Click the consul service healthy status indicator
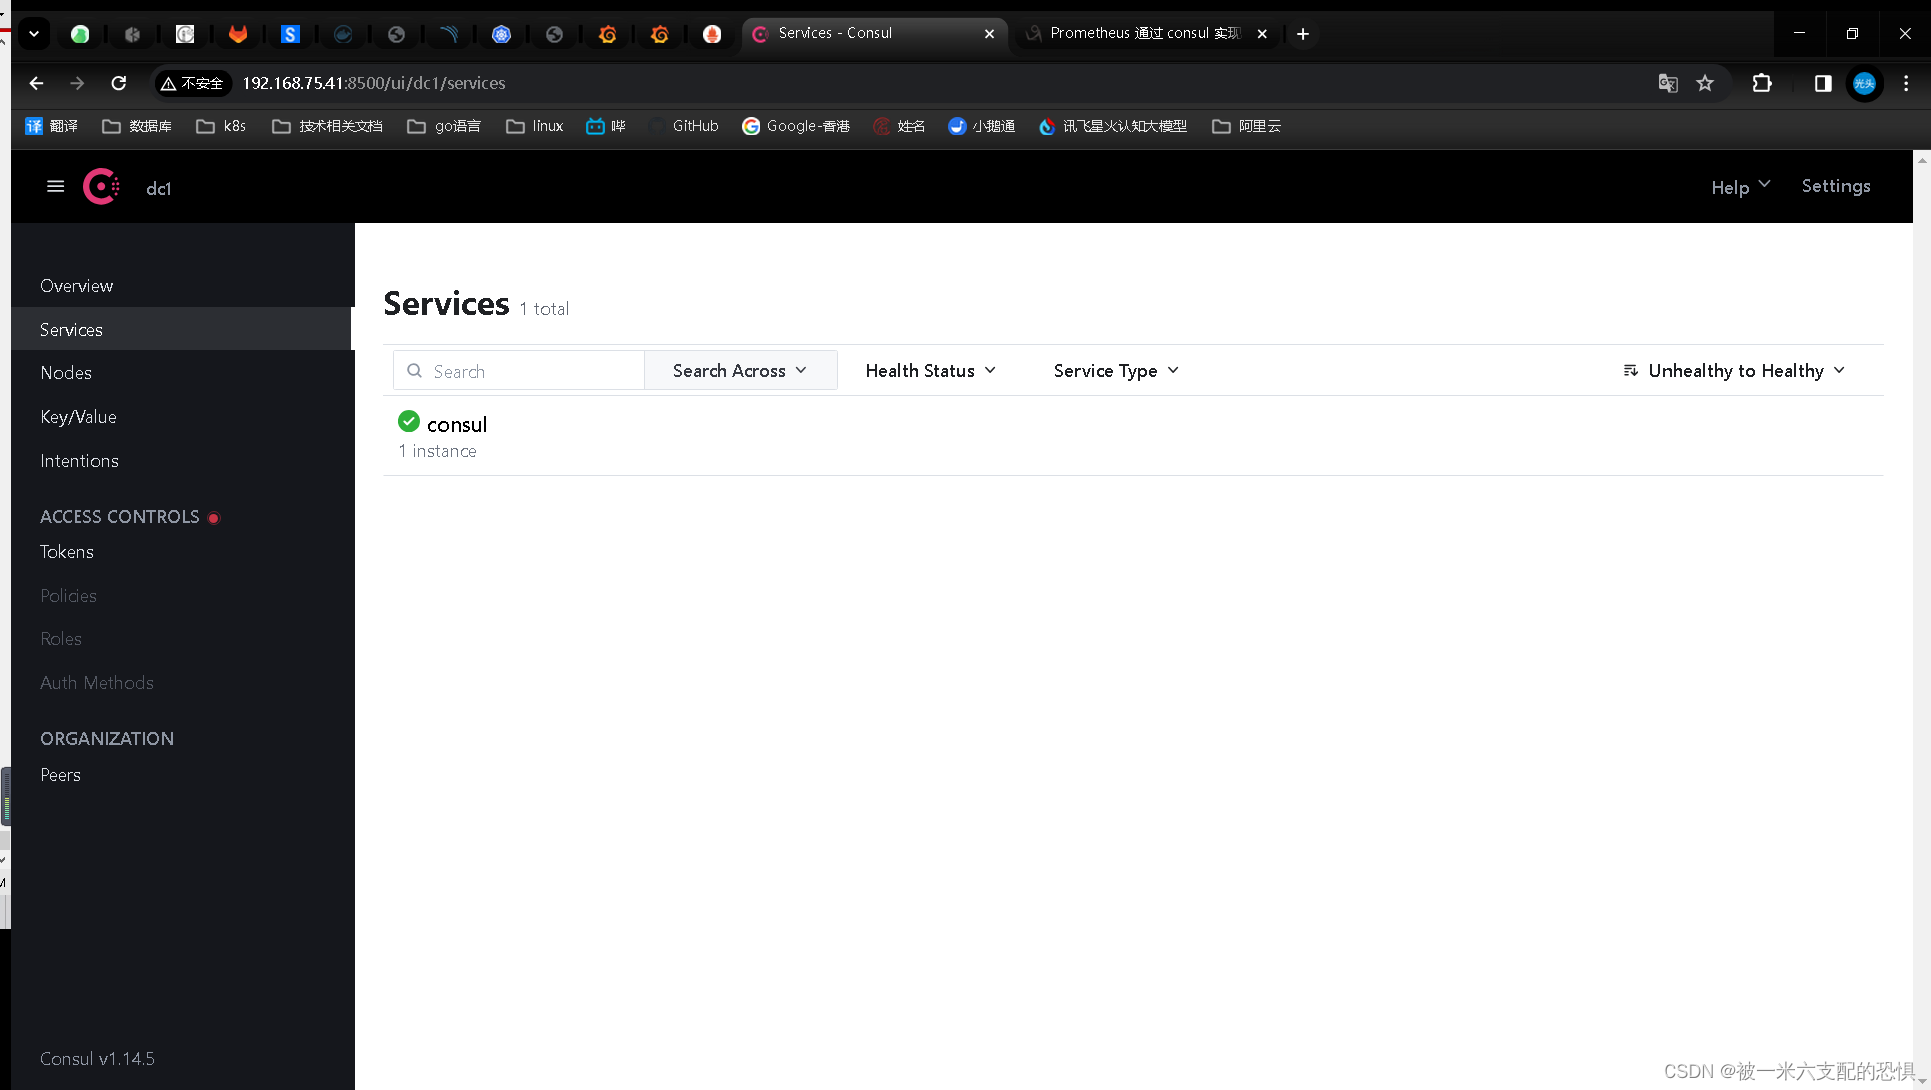 [x=408, y=422]
